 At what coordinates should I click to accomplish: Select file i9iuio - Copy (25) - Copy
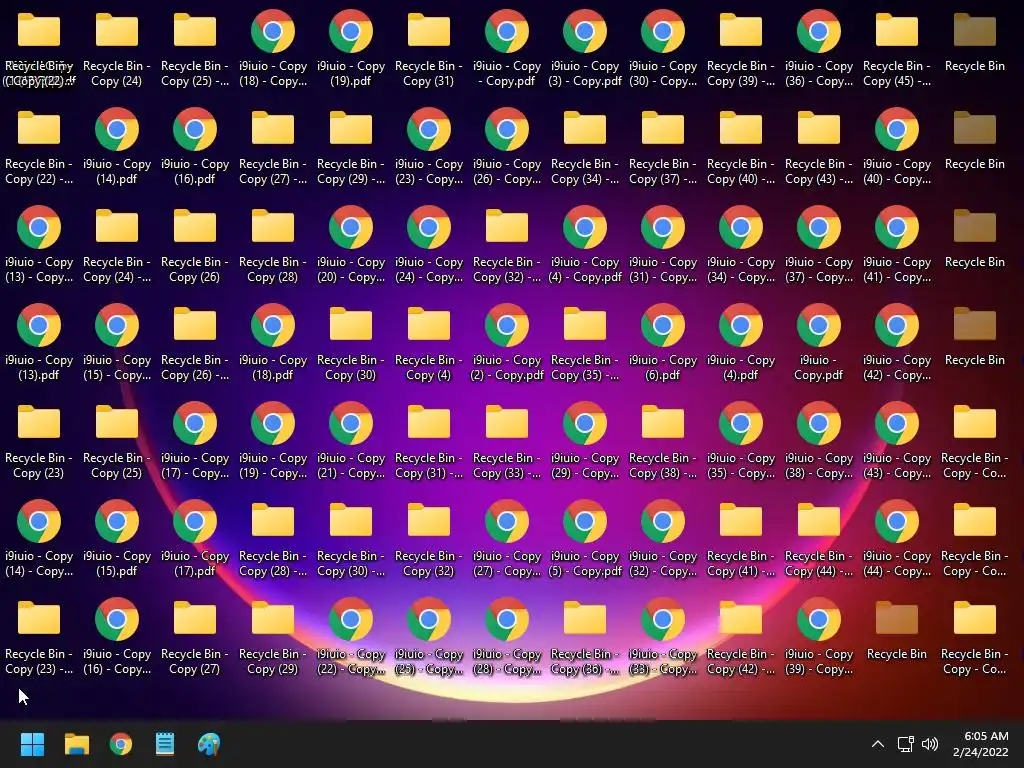[428, 637]
